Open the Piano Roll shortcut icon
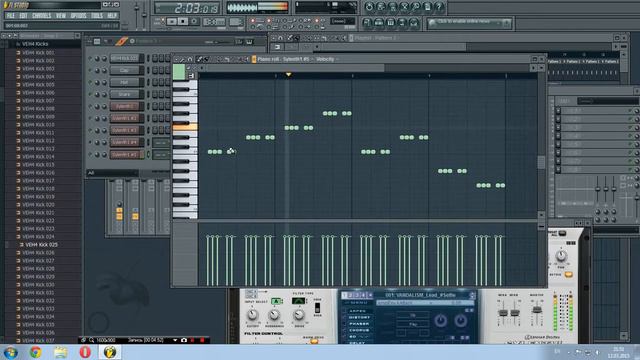The image size is (640, 360). click(x=390, y=22)
